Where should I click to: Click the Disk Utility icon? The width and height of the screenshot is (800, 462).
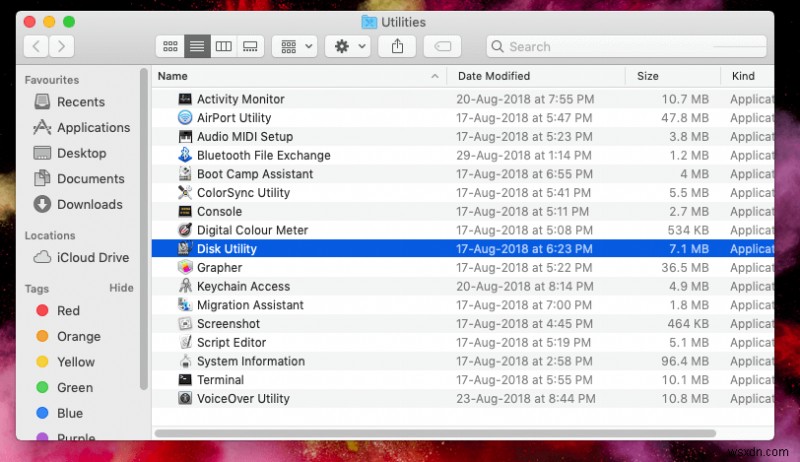(x=185, y=249)
